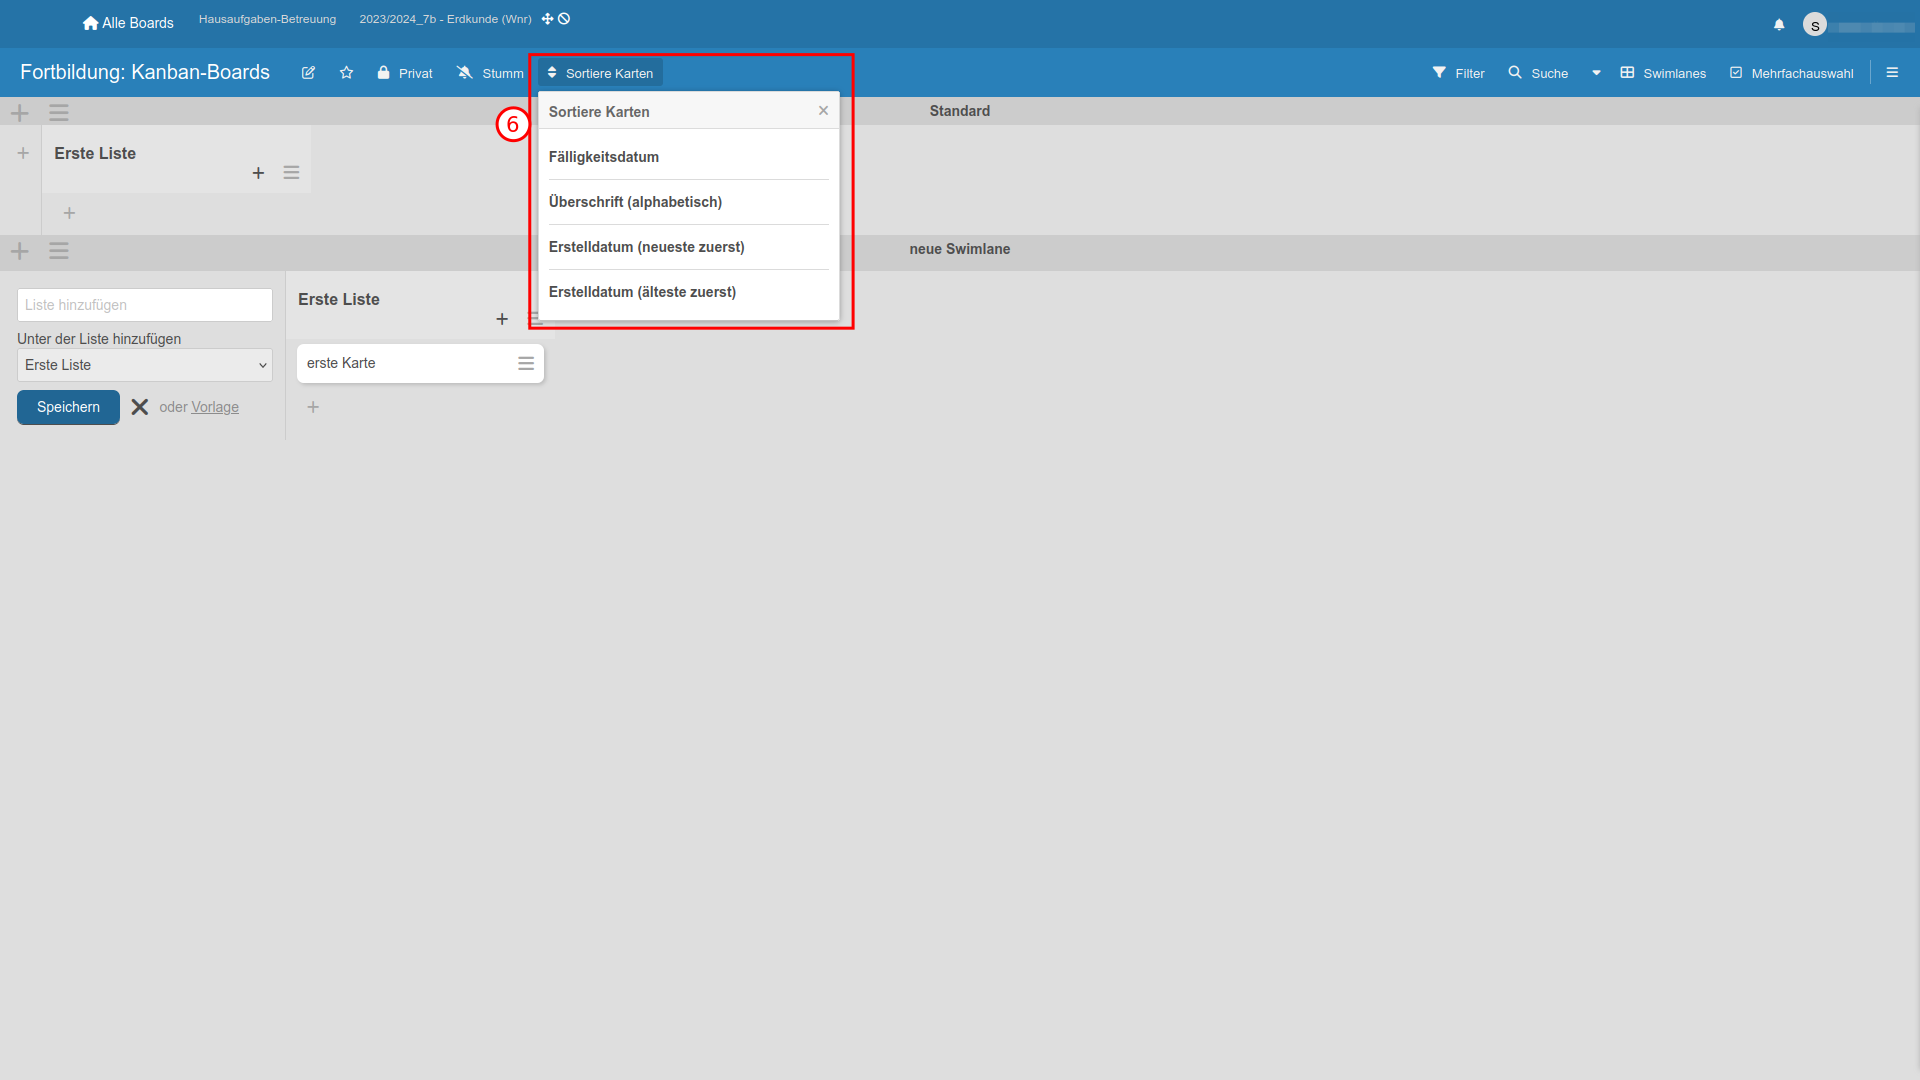
Task: Click Speichern to save list
Action: click(x=68, y=407)
